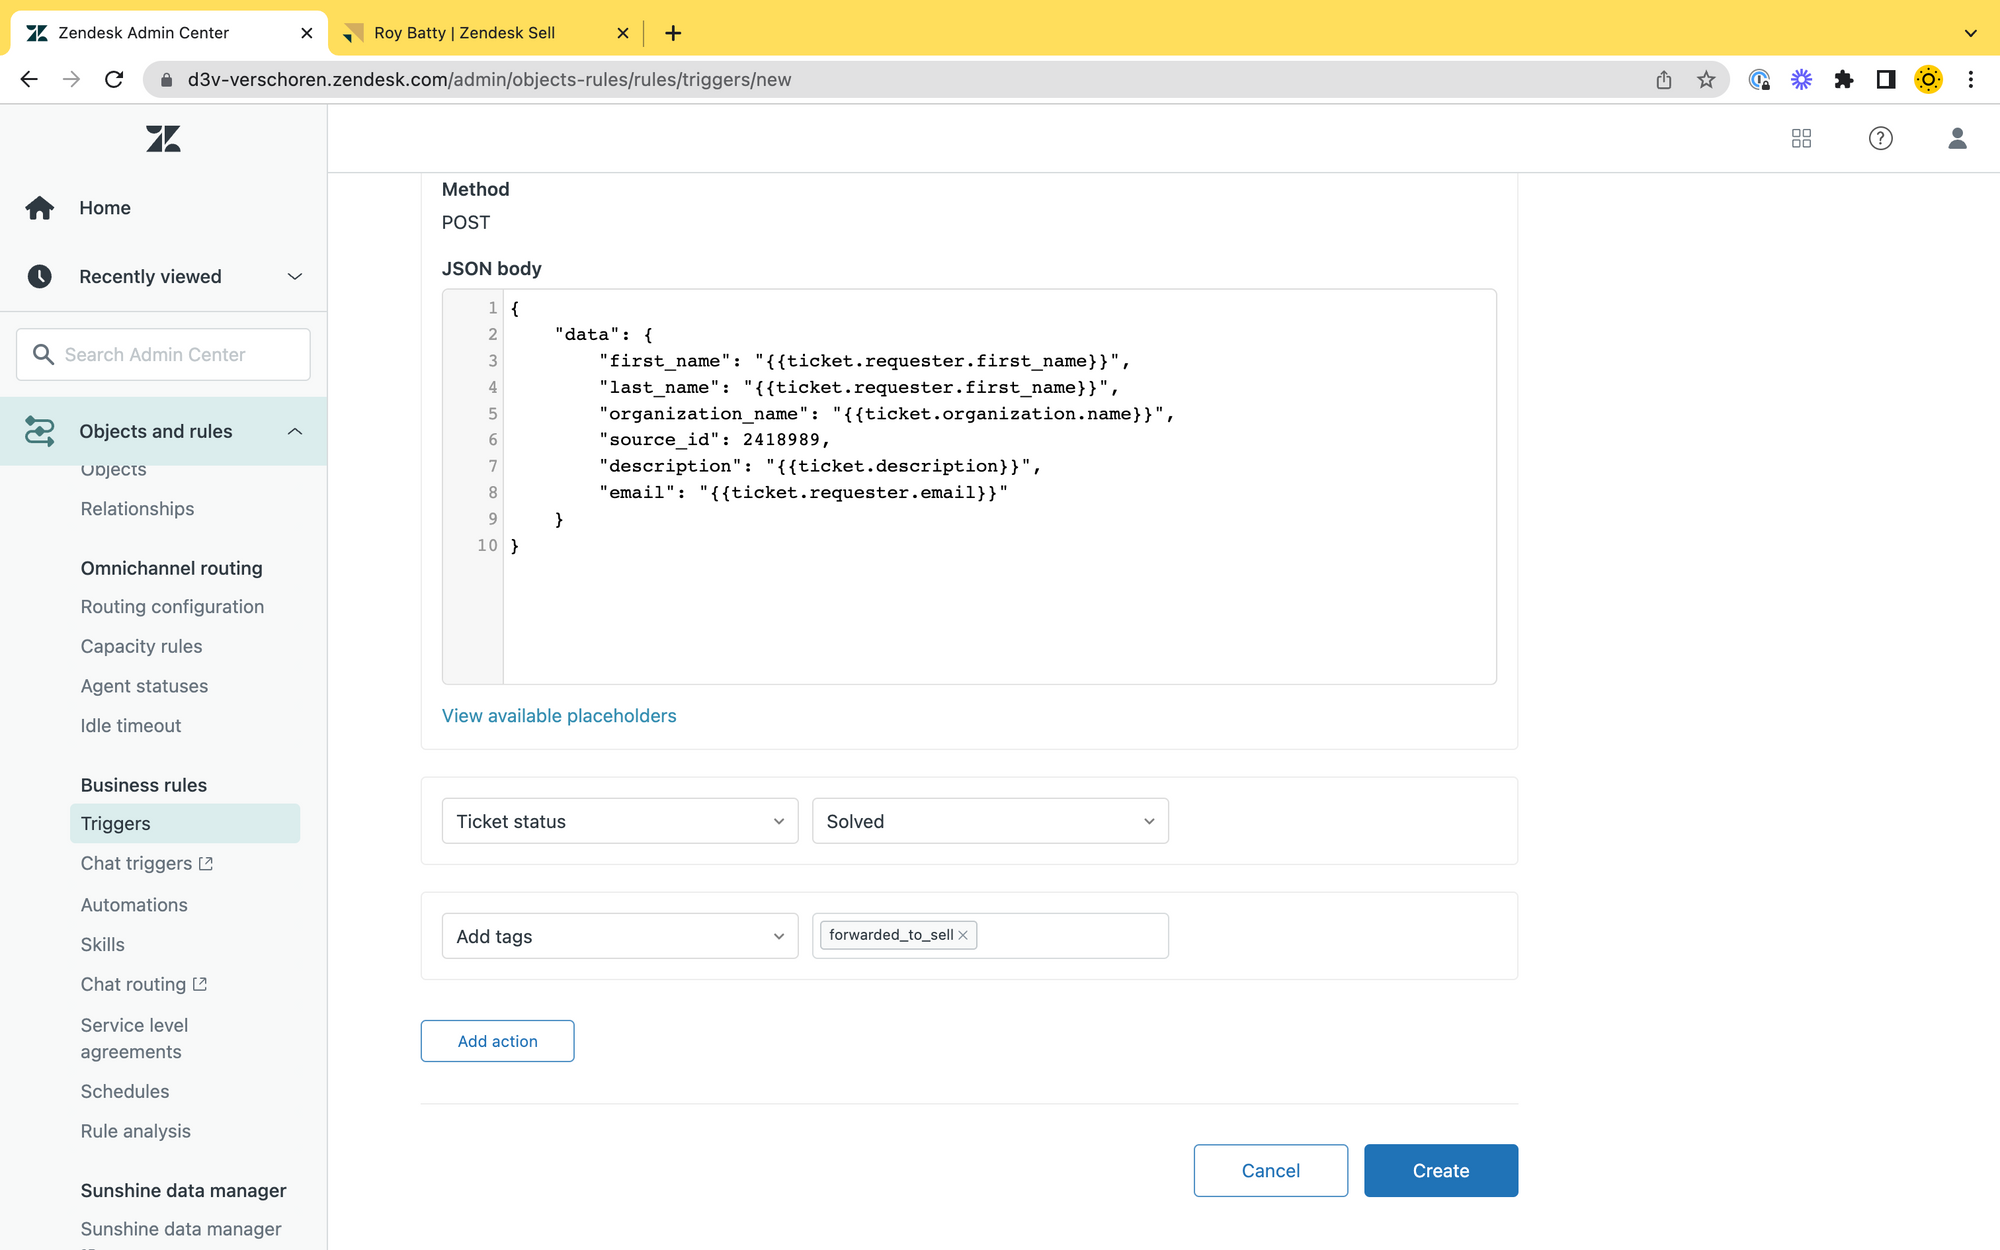Remove the forwarded_to_sell tag

[x=963, y=935]
